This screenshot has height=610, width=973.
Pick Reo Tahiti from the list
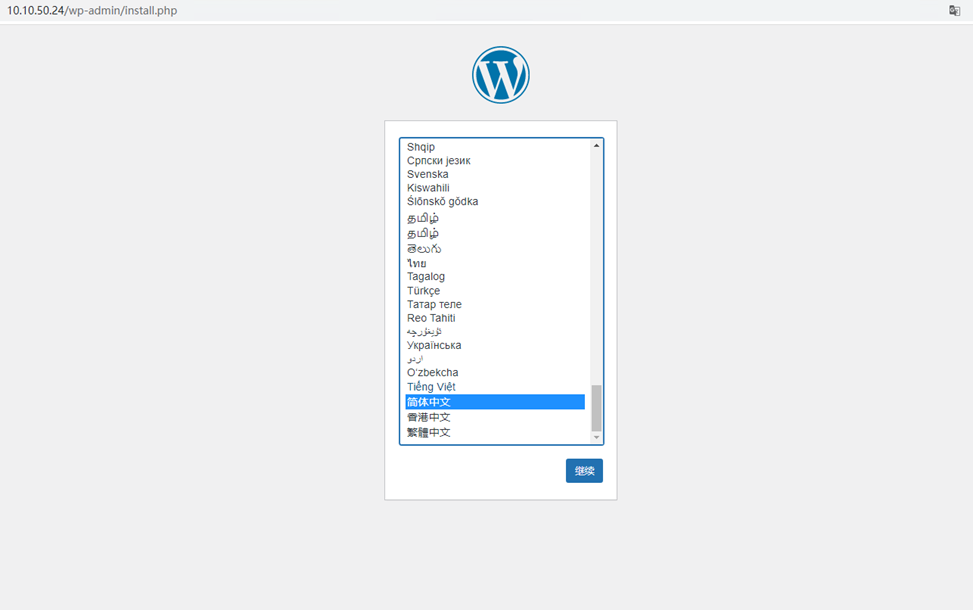(x=495, y=318)
